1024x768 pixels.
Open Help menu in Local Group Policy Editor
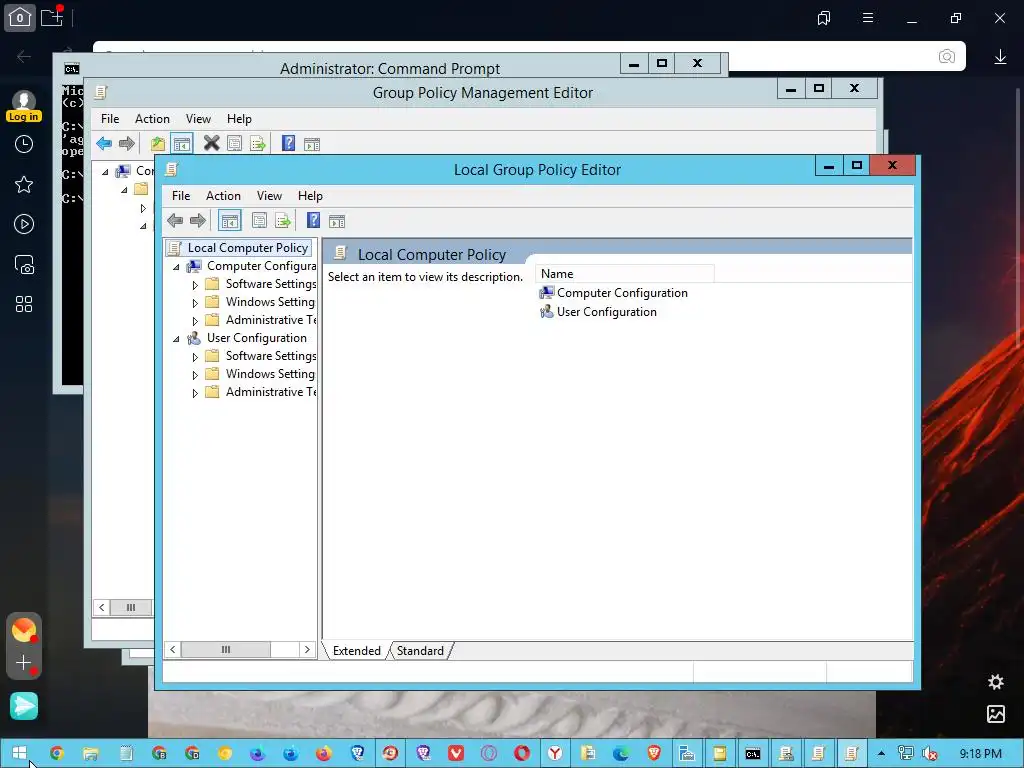(310, 195)
